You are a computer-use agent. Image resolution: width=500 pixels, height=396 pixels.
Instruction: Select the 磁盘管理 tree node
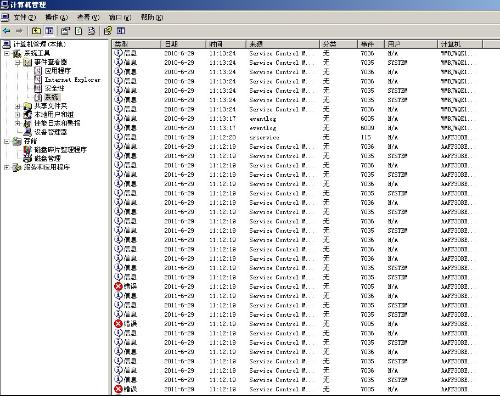pos(47,158)
